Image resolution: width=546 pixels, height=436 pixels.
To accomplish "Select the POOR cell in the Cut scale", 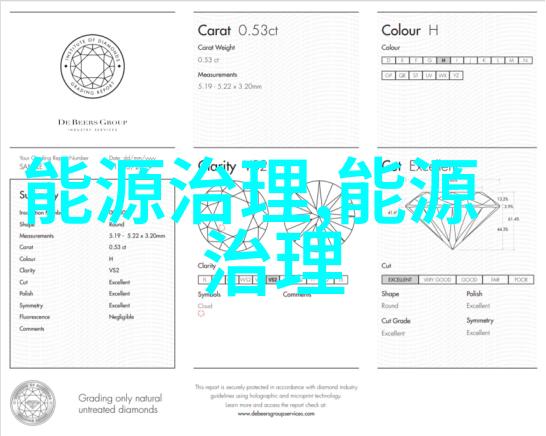I will click(x=521, y=280).
